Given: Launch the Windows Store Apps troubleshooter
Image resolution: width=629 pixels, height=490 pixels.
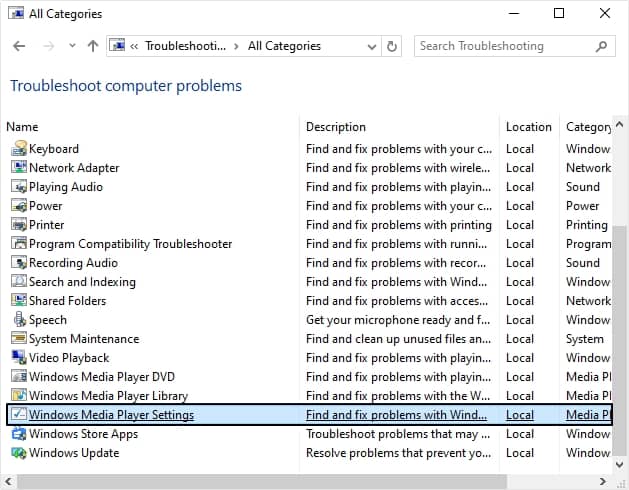Looking at the screenshot, I should 83,434.
